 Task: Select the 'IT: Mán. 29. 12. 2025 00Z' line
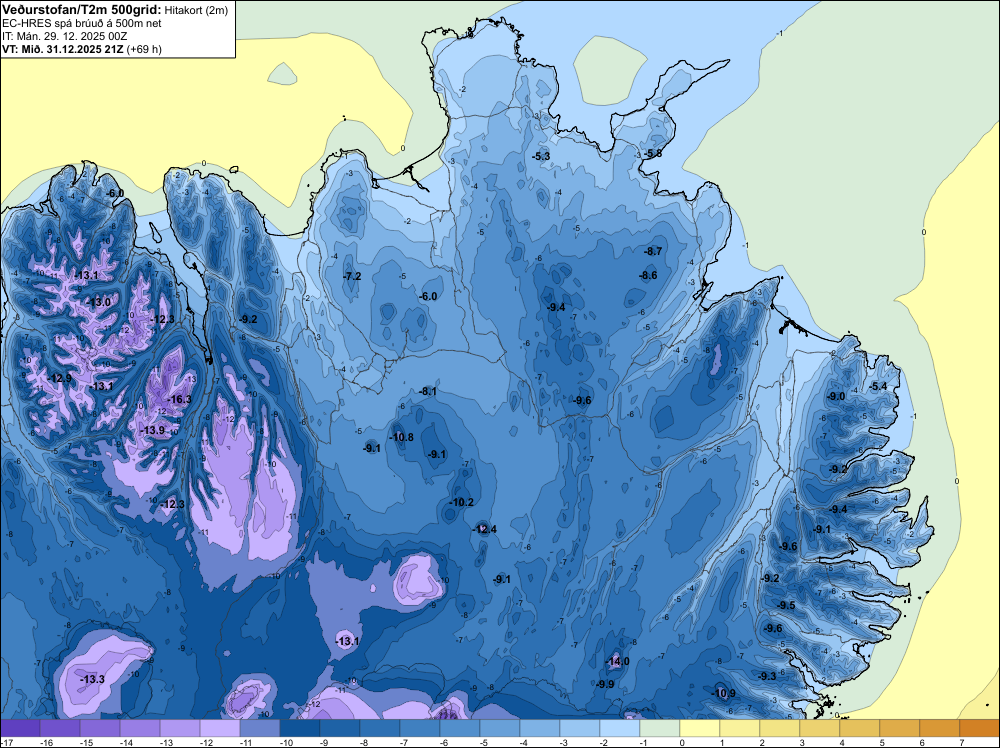[64, 36]
